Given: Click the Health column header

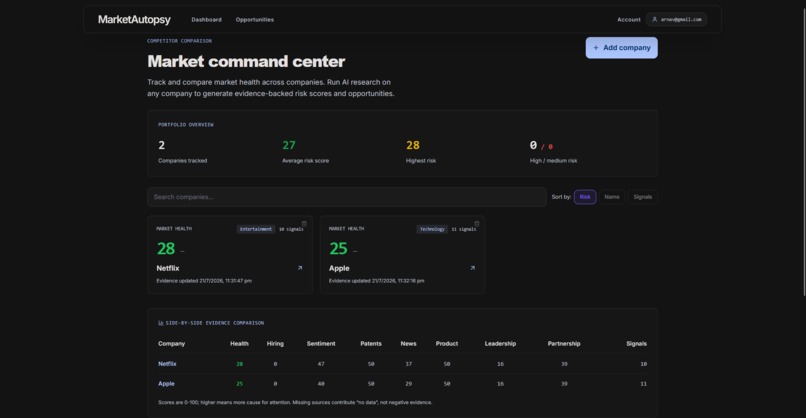Looking at the screenshot, I should click(239, 343).
